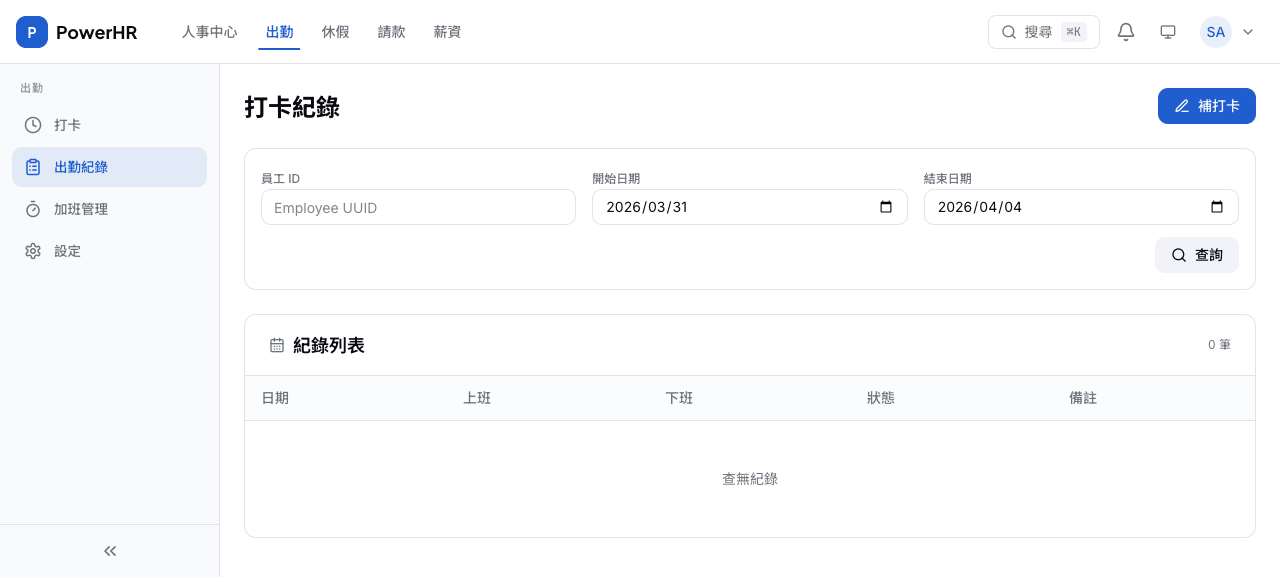The width and height of the screenshot is (1280, 577).
Task: Click the PowerHR logo icon
Action: [x=32, y=32]
